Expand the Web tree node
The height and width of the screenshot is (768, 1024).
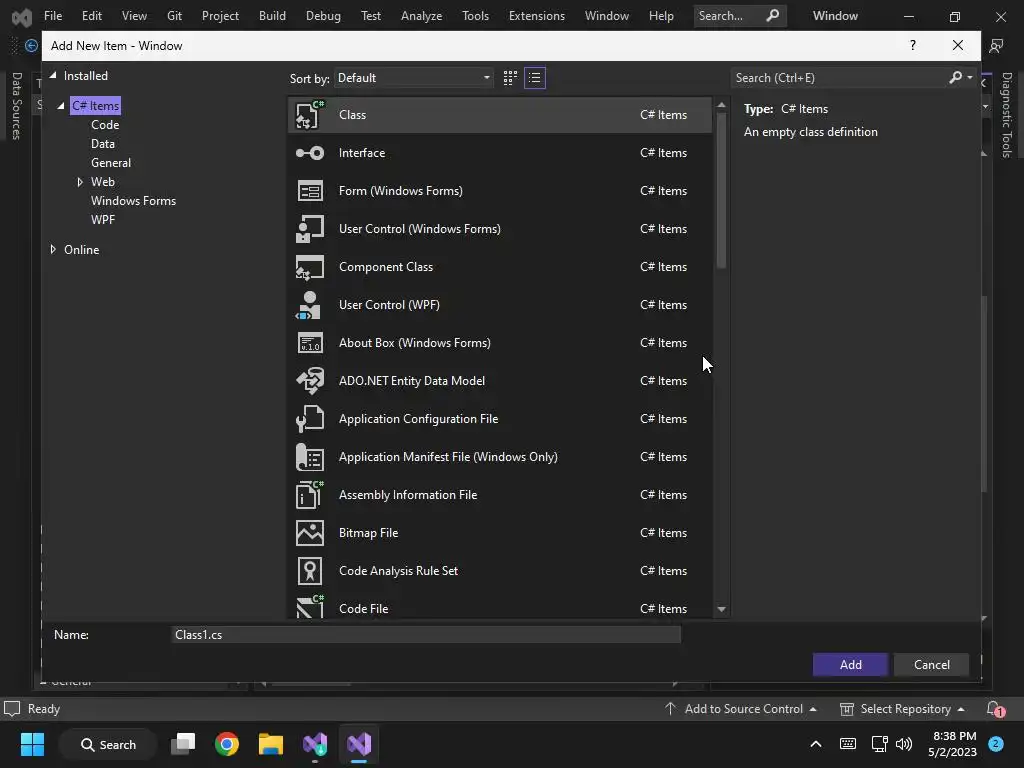80,182
